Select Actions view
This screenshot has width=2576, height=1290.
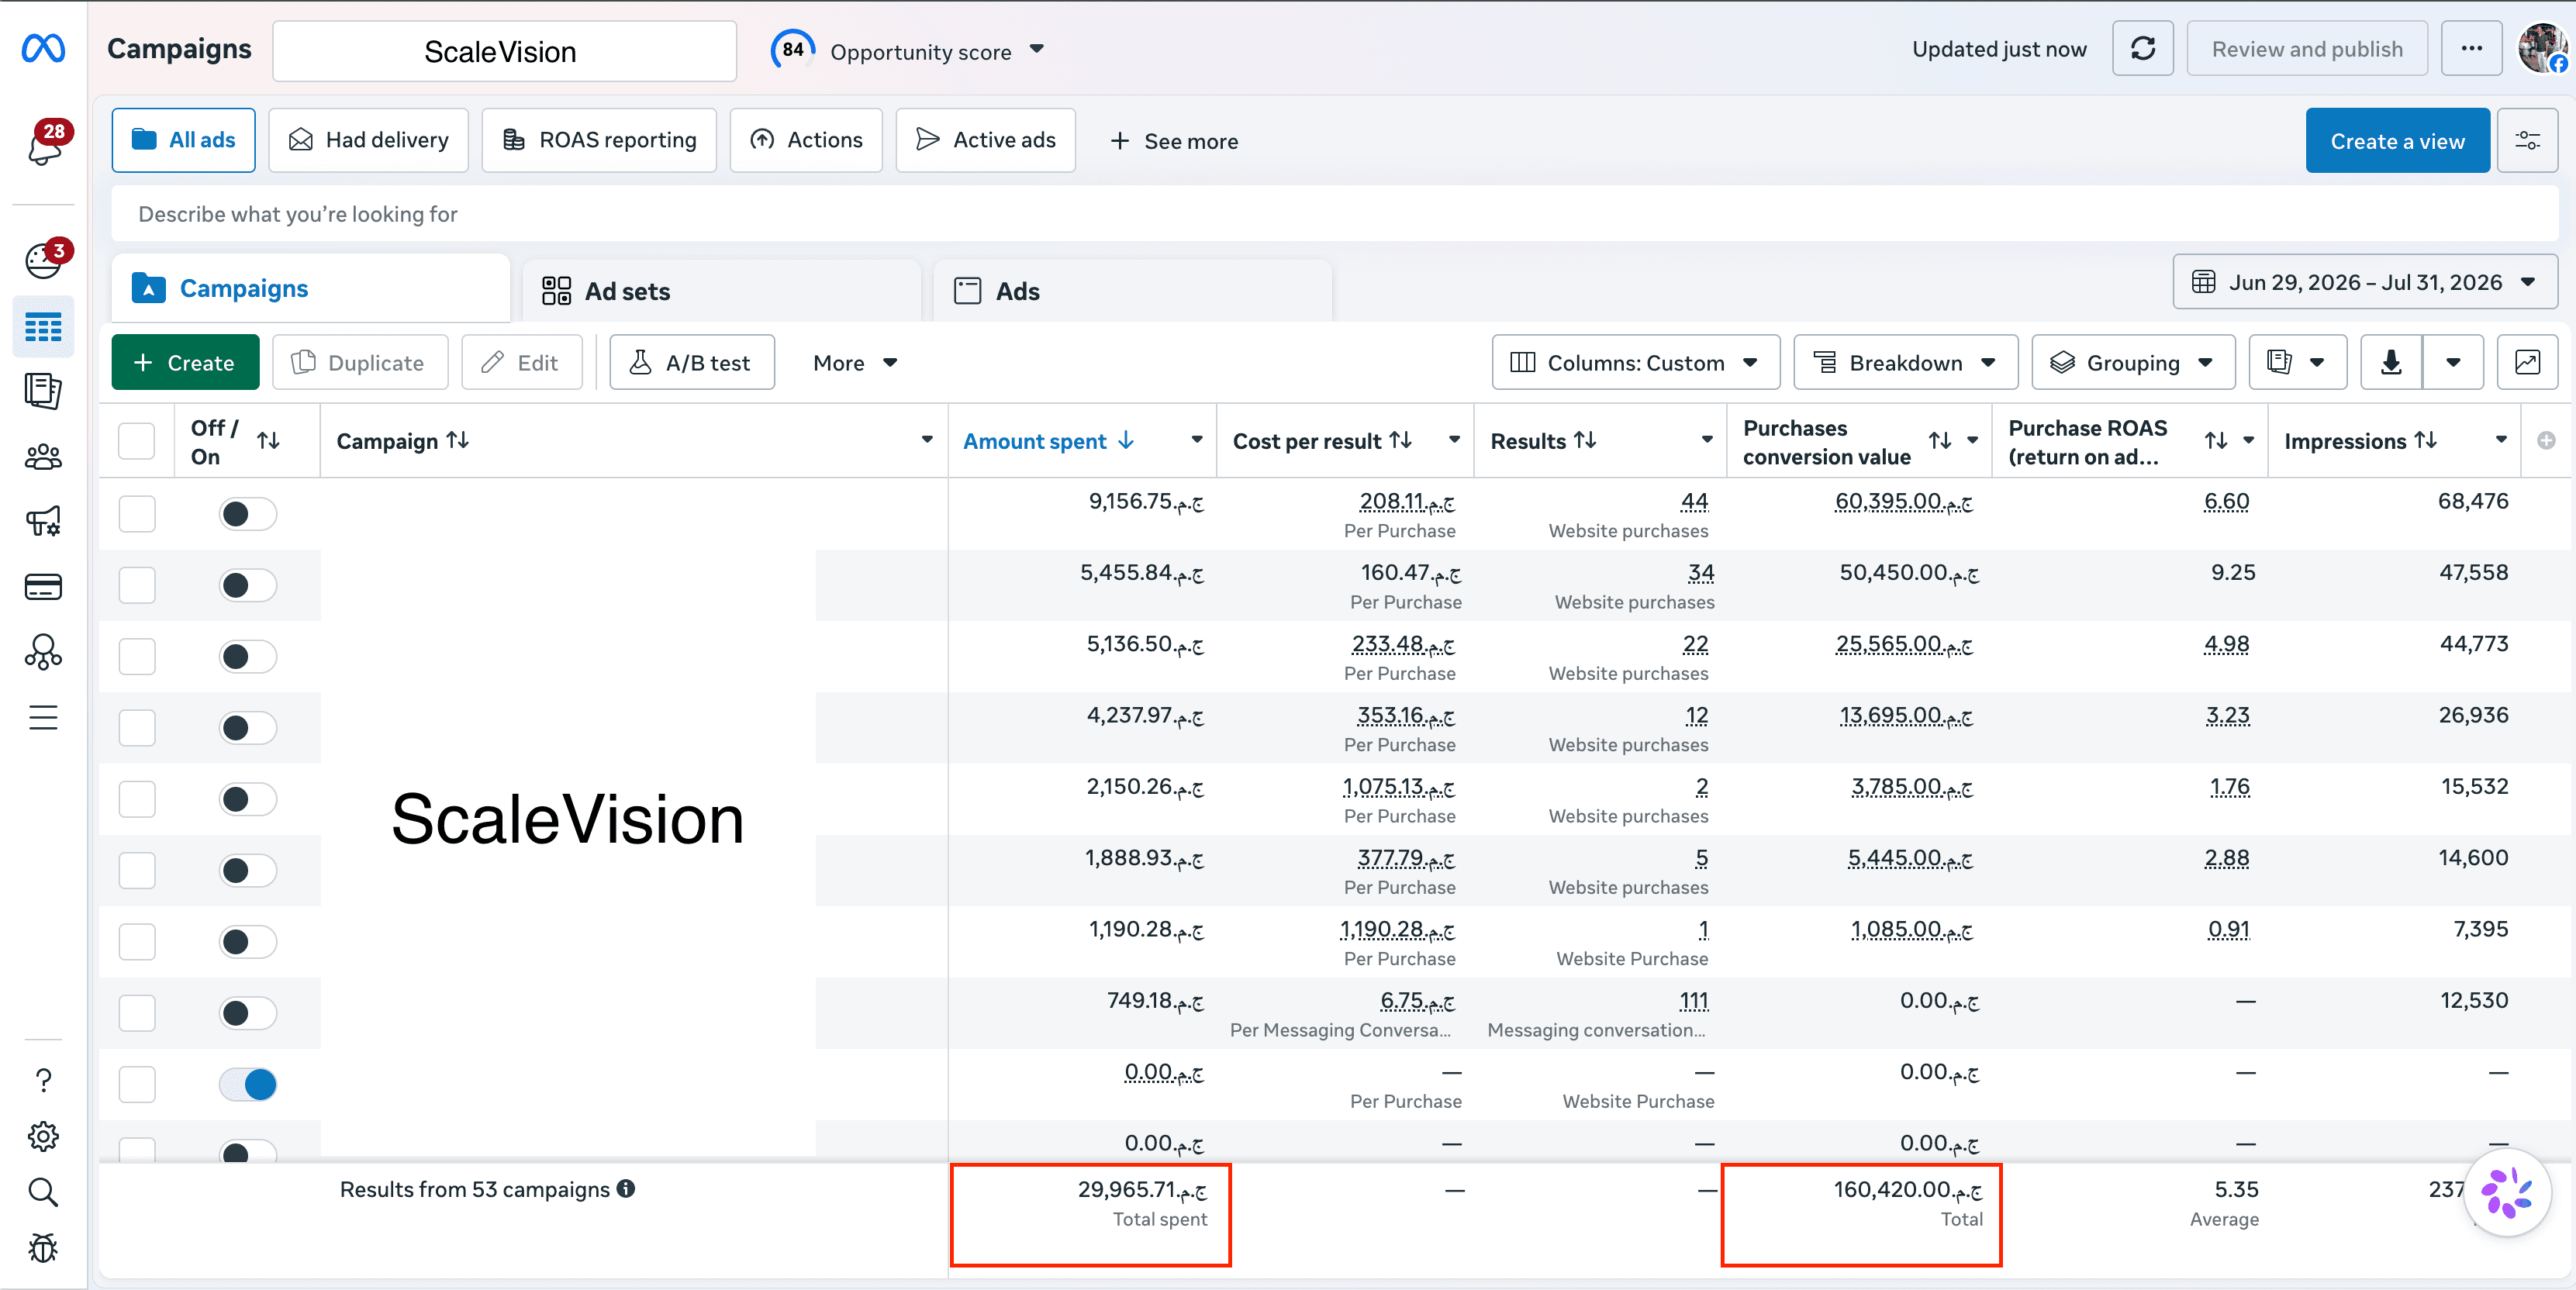pyautogui.click(x=806, y=140)
